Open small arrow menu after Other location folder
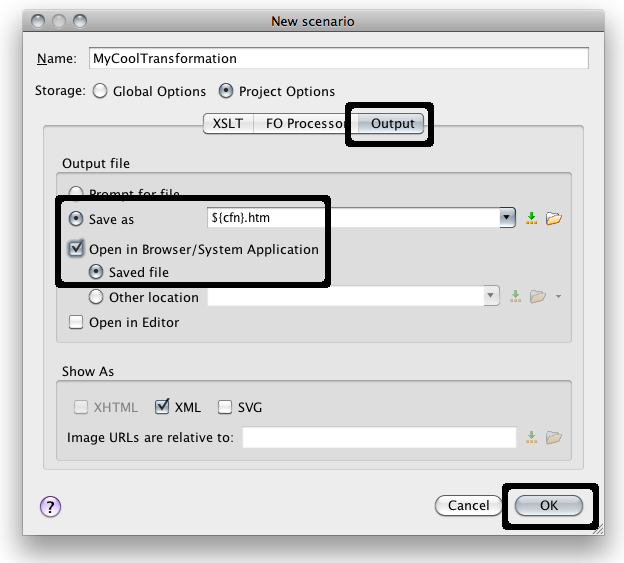Screen dimensions: 624x563 [x=557, y=297]
